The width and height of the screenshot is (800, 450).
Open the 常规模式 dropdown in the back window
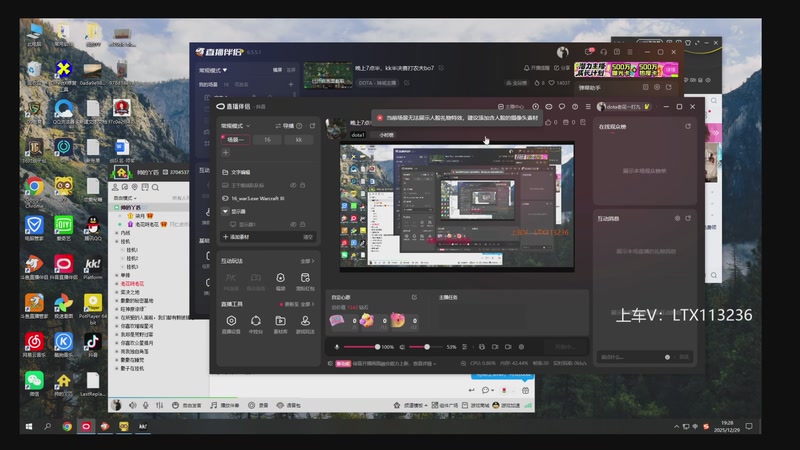[x=213, y=70]
